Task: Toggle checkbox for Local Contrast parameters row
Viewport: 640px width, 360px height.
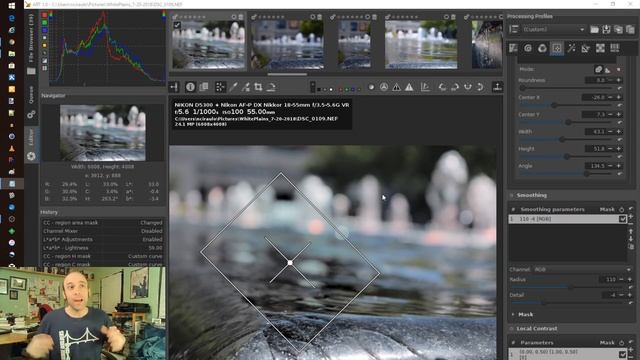Action: (x=622, y=354)
